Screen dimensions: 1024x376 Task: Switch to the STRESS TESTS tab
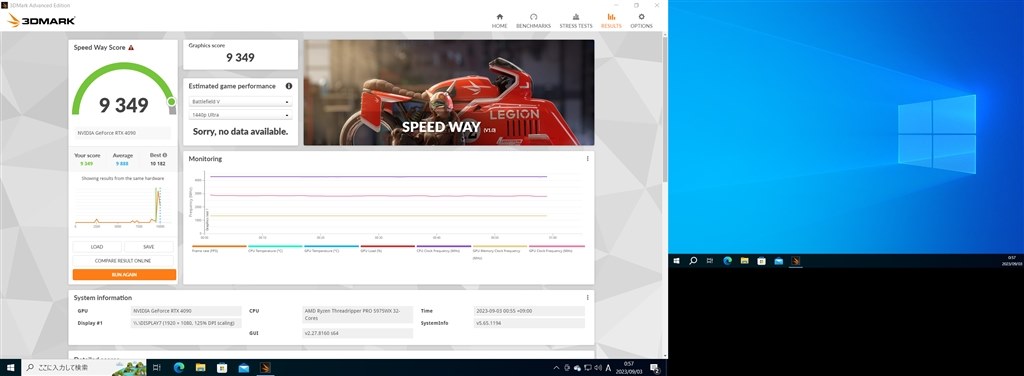tap(576, 20)
